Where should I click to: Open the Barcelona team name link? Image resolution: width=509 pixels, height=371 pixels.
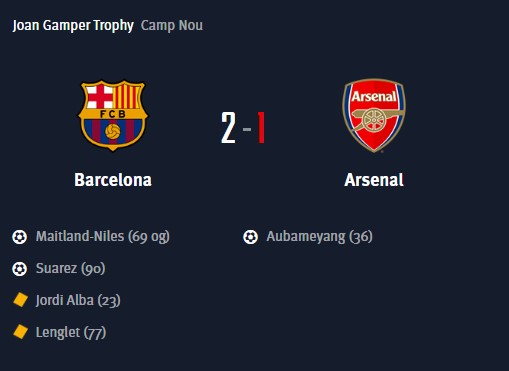[113, 180]
